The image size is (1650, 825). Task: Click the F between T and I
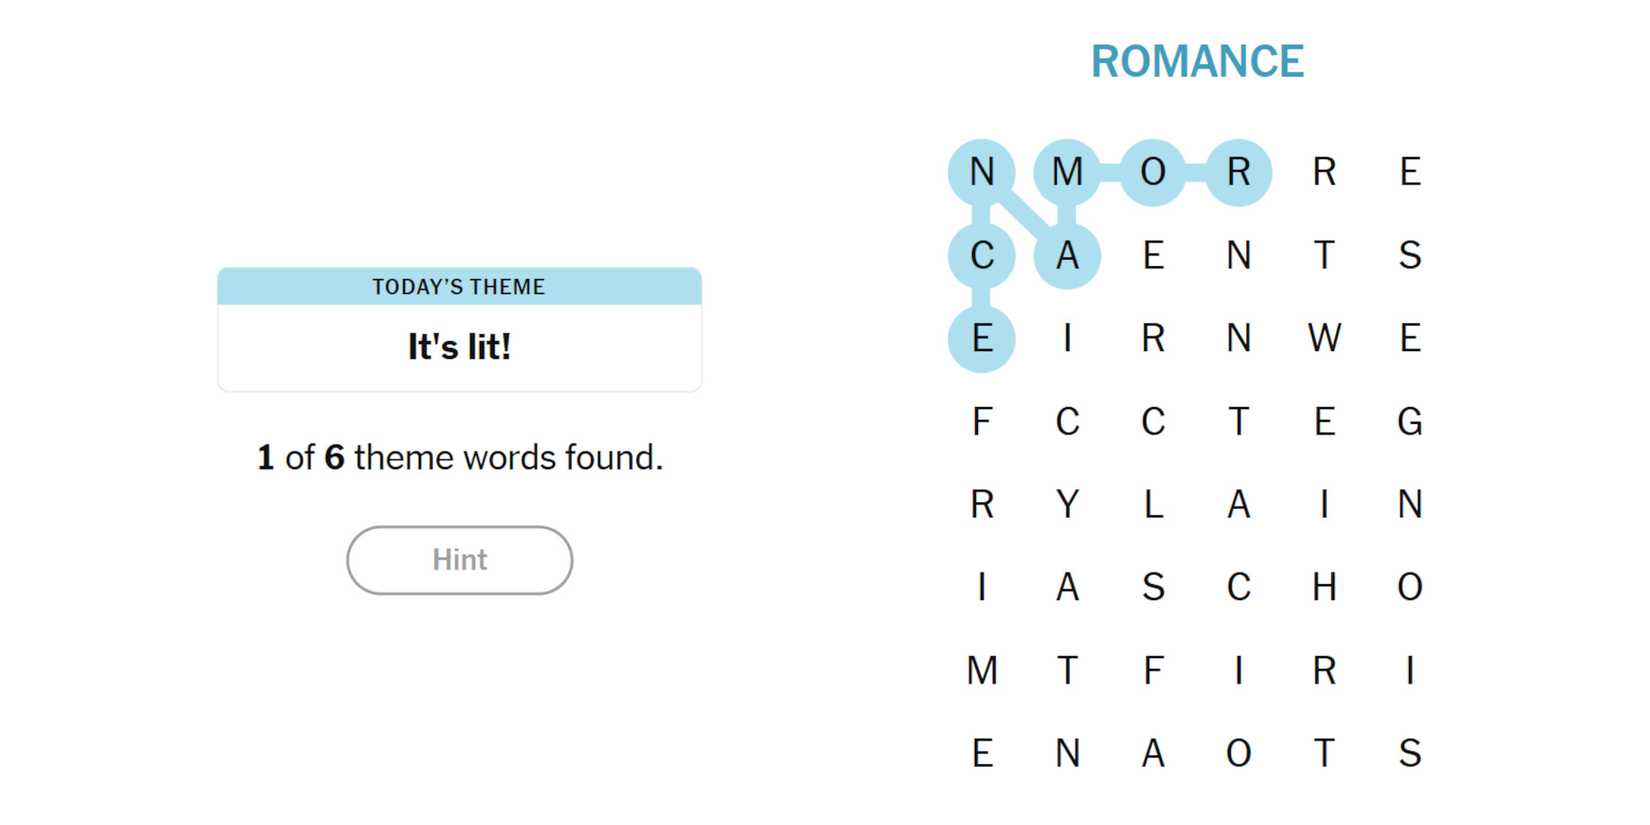click(x=1153, y=670)
